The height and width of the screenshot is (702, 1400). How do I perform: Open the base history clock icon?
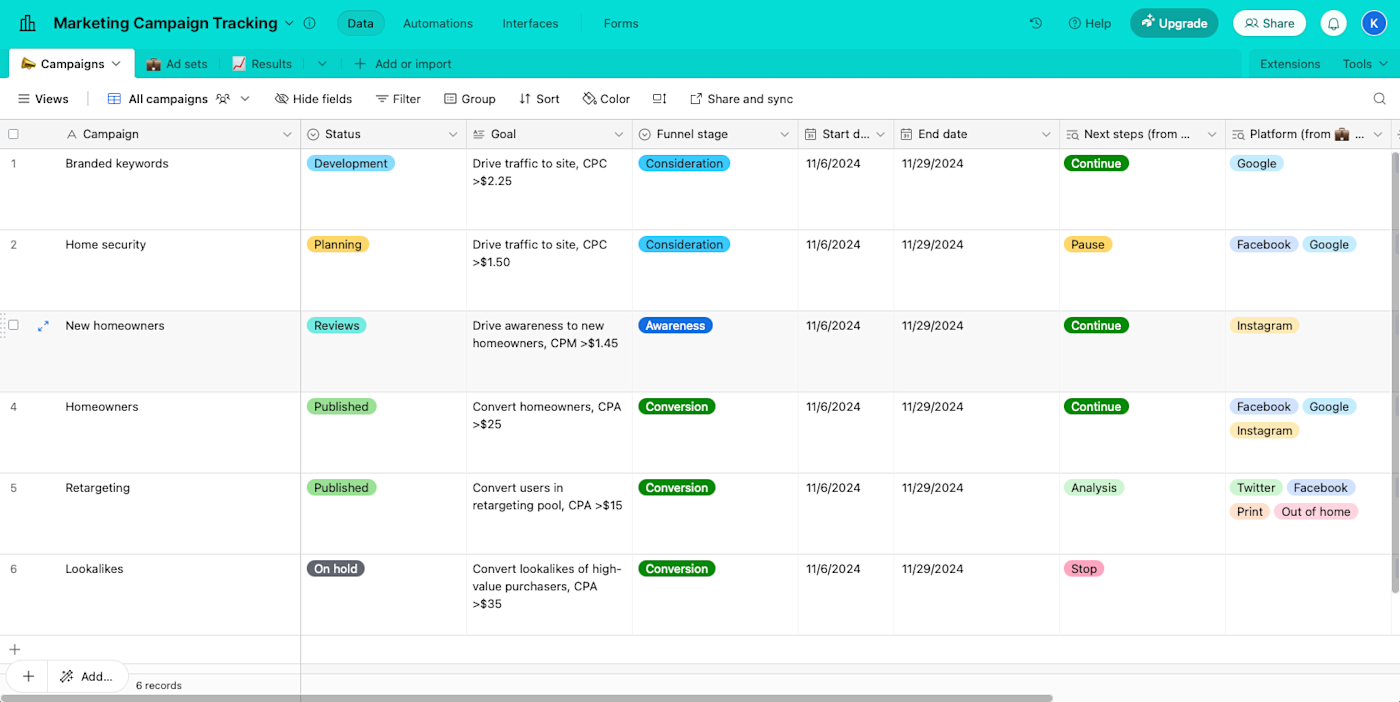click(x=1036, y=23)
